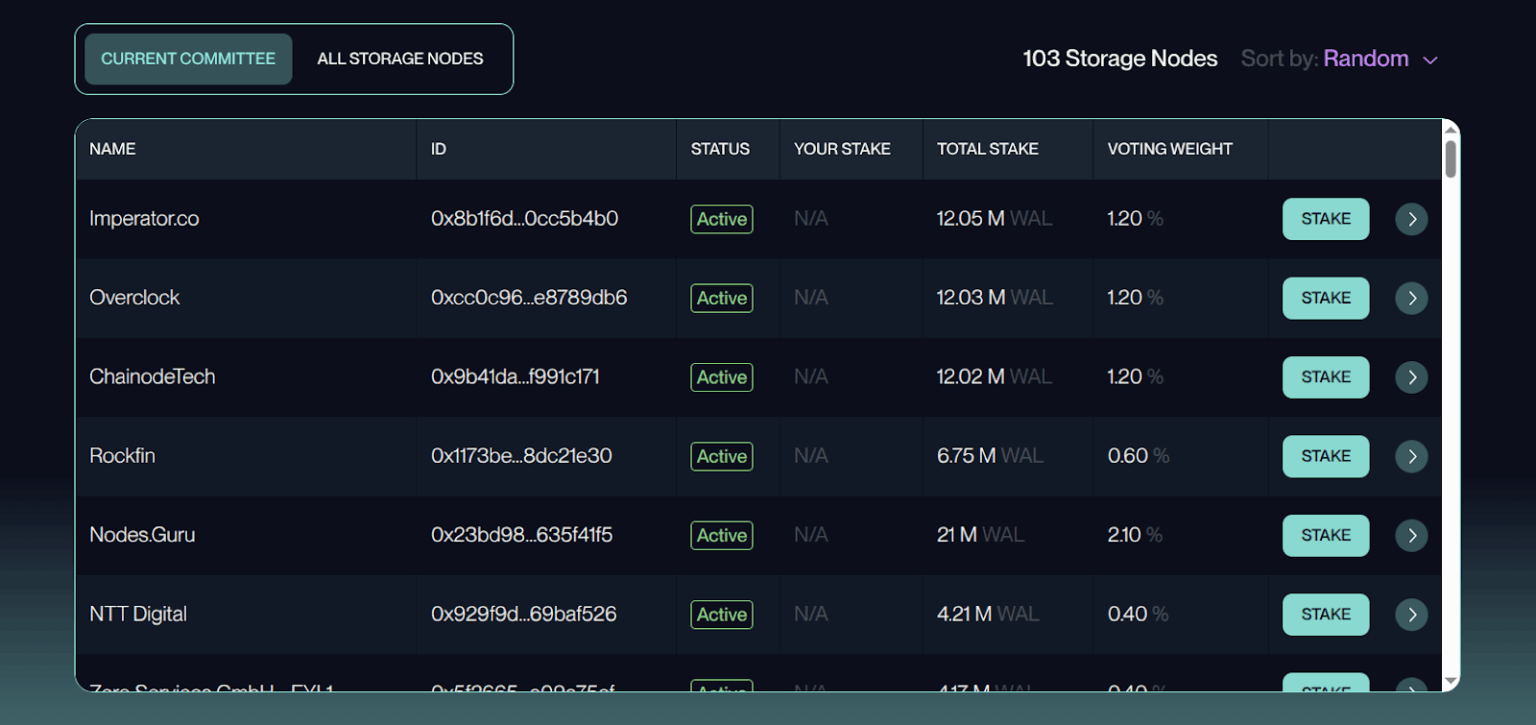The width and height of the screenshot is (1536, 725).
Task: Click the node list scrollbar
Action: coord(1450,160)
